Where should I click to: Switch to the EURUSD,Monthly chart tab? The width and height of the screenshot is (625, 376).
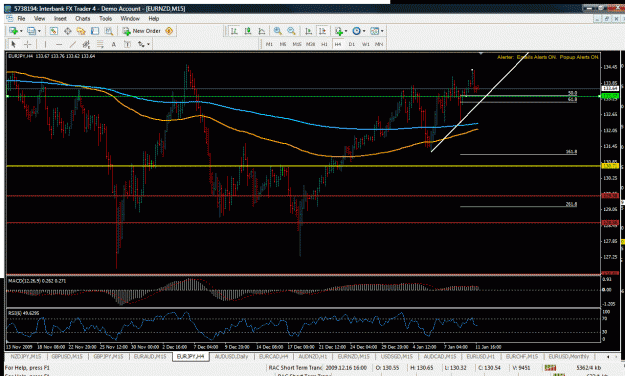(x=568, y=356)
